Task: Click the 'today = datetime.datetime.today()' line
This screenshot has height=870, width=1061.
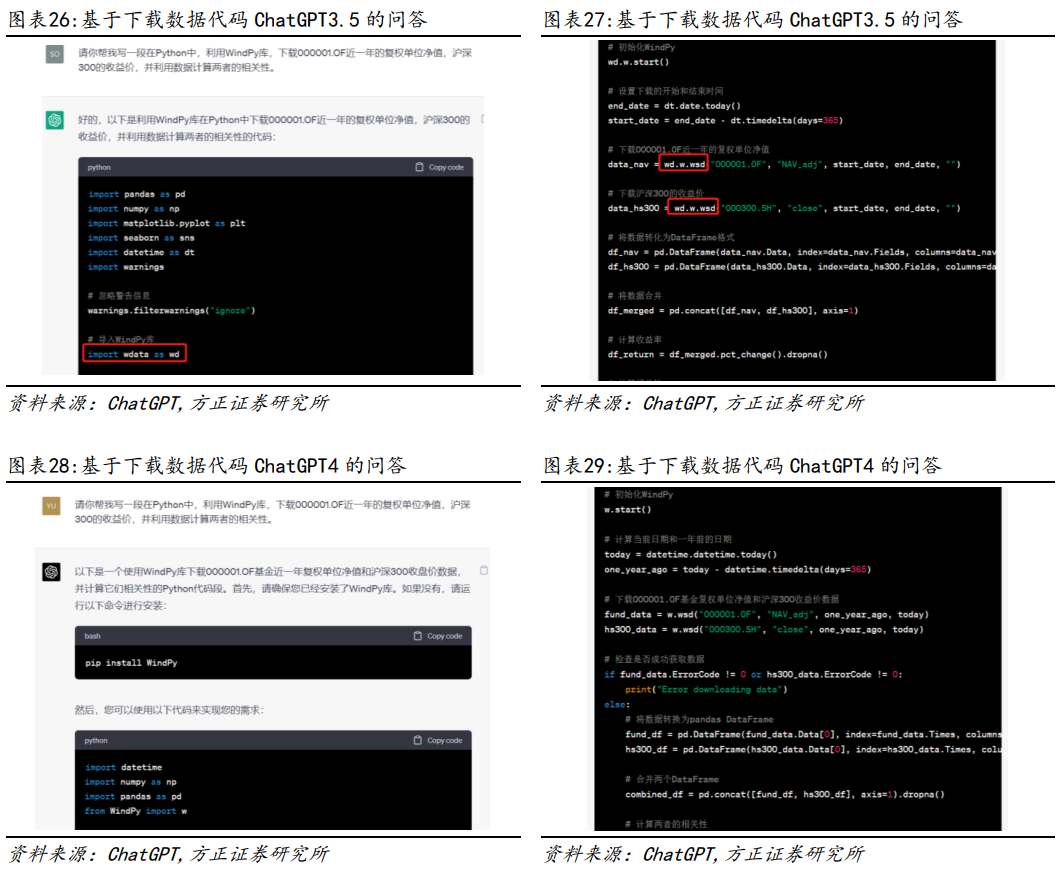Action: (x=690, y=555)
